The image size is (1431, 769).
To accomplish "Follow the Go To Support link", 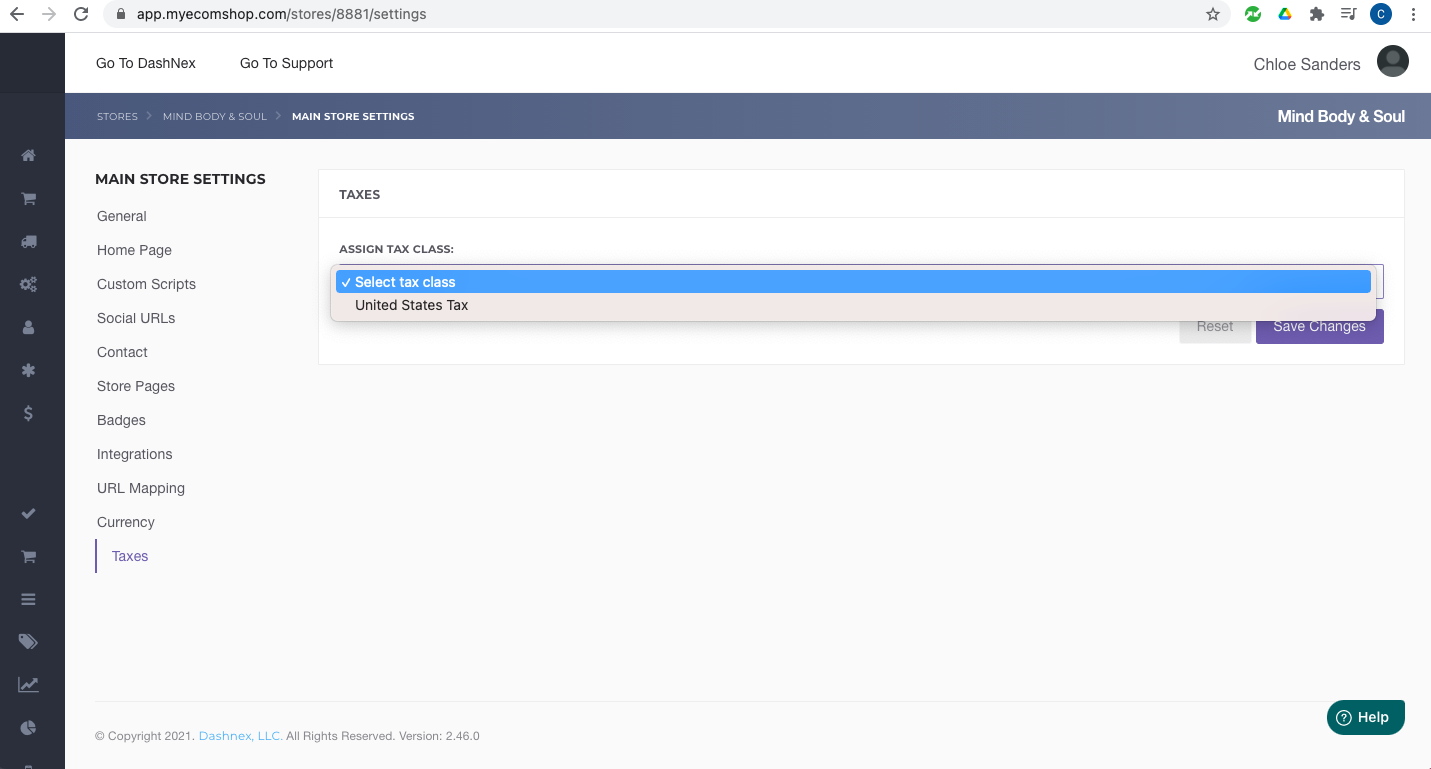I will point(286,63).
